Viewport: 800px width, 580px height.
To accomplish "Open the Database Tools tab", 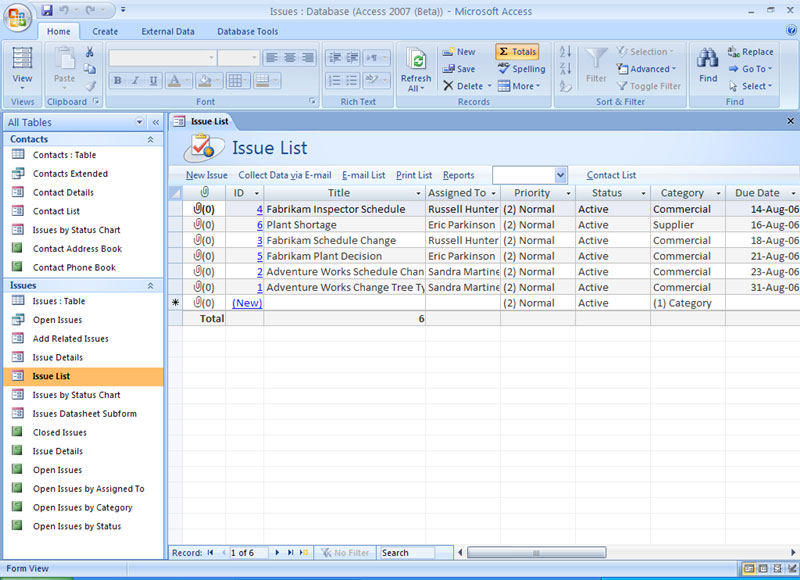I will click(247, 32).
